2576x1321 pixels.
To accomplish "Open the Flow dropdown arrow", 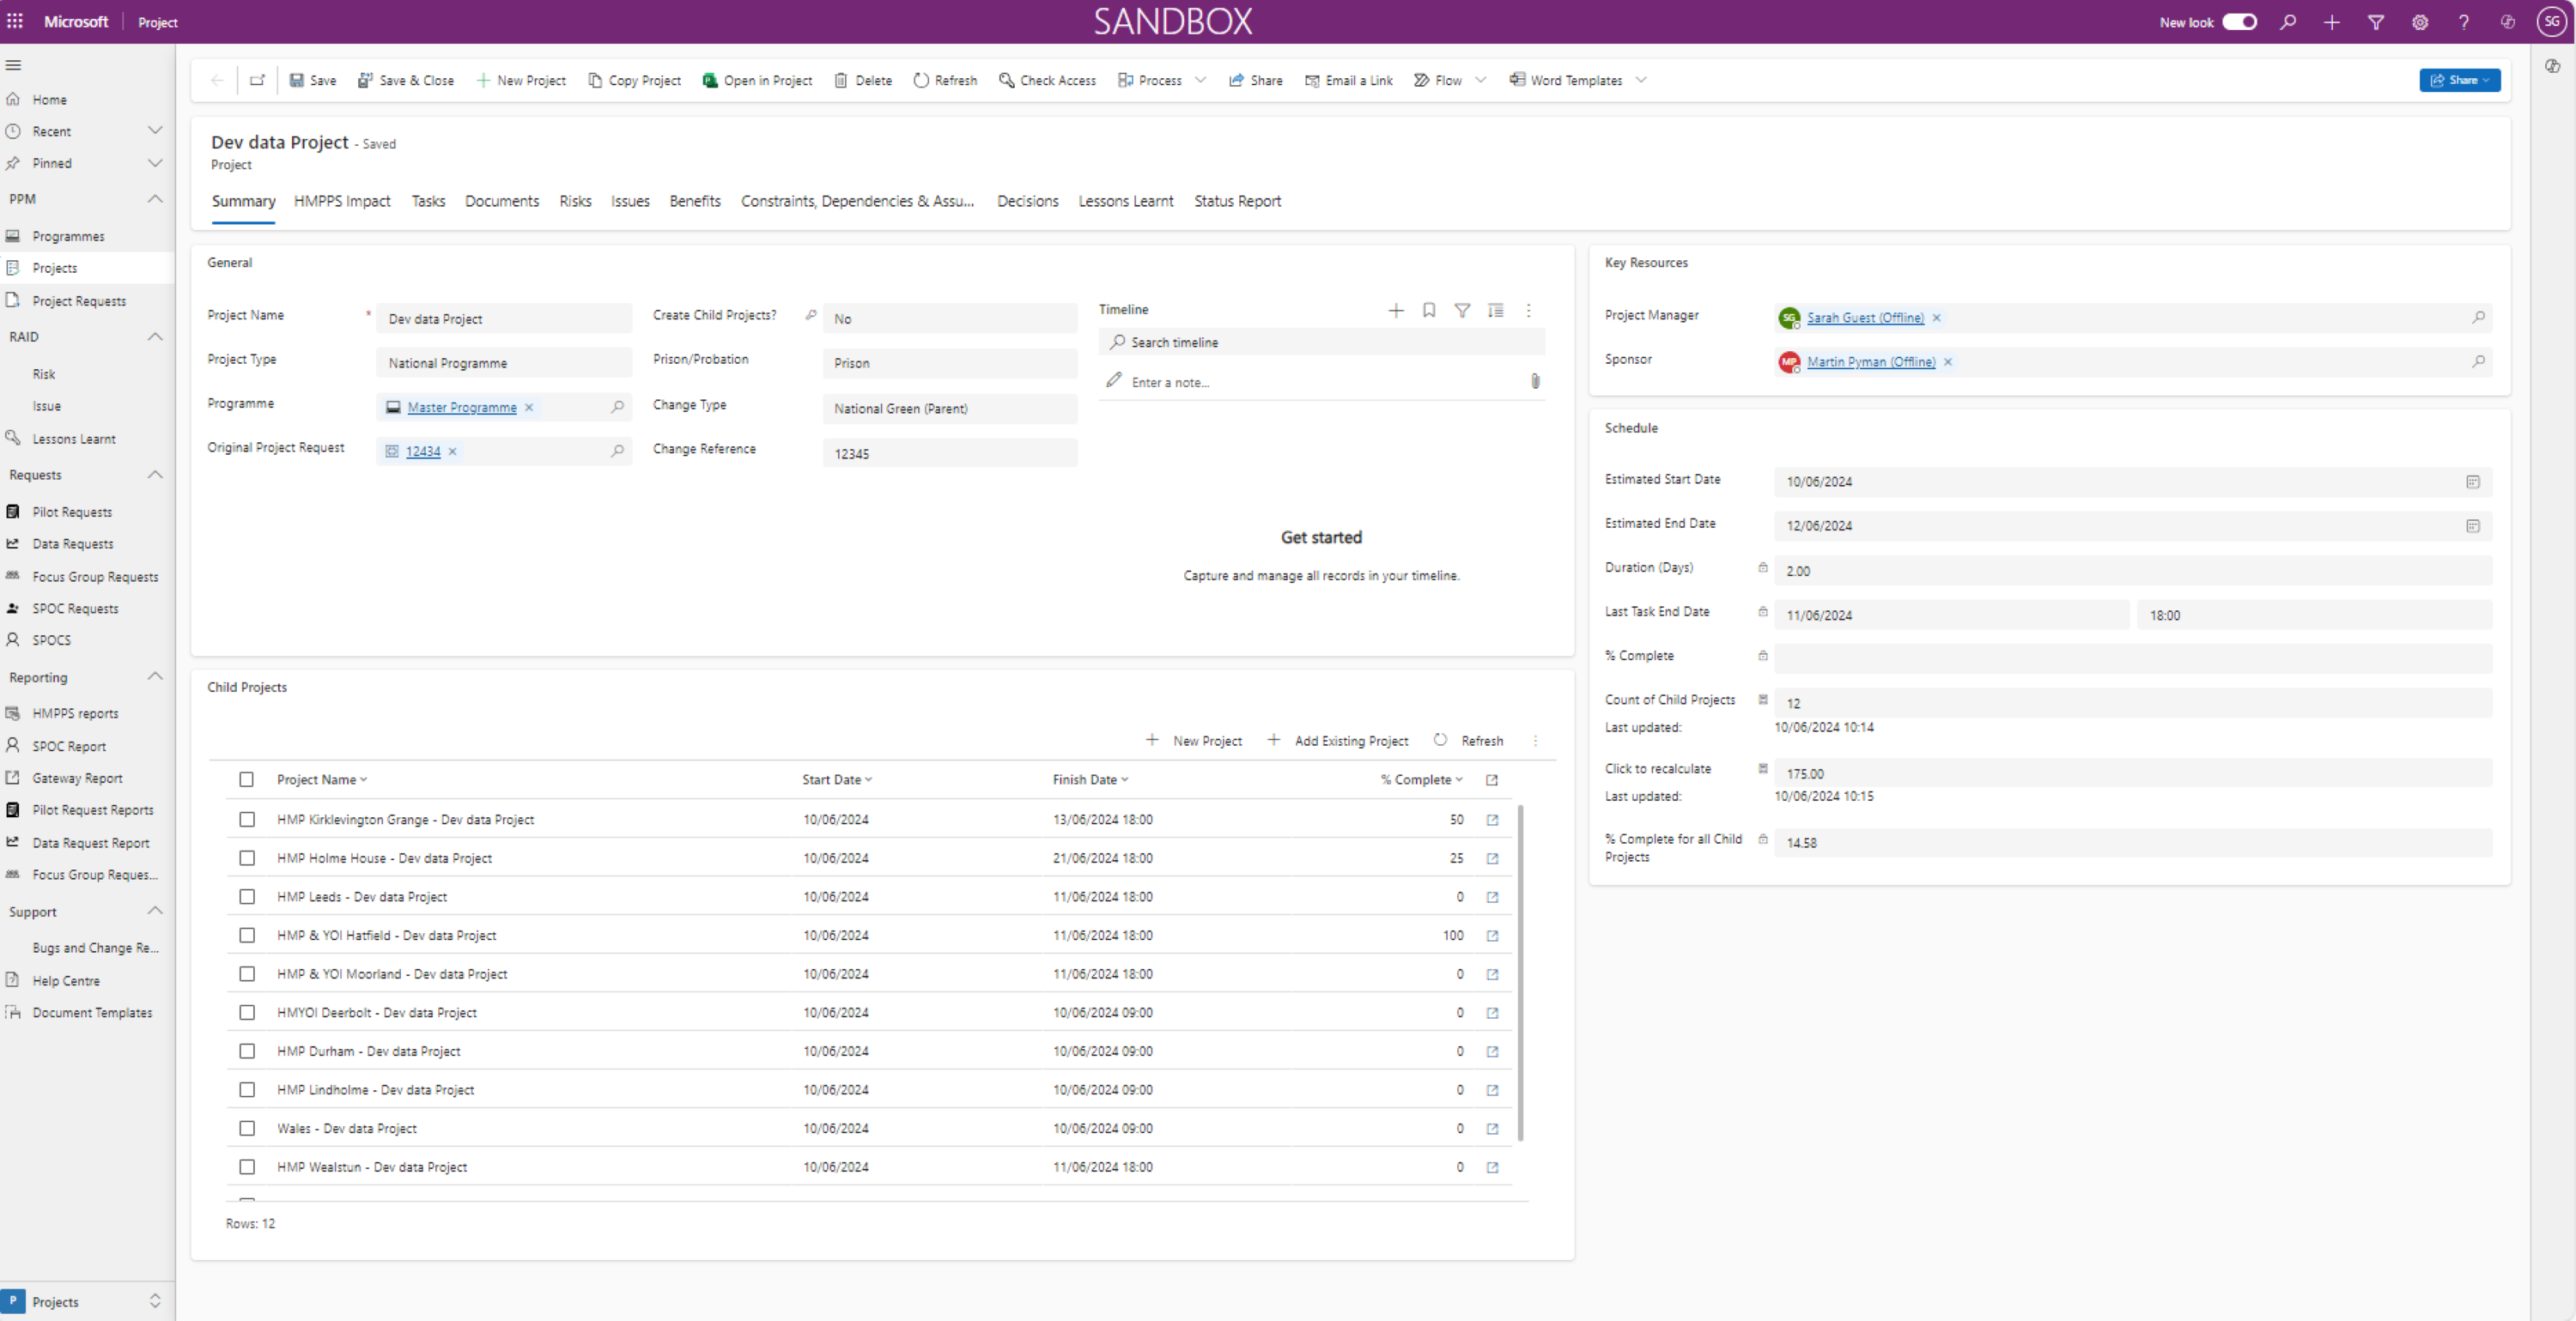I will tap(1481, 80).
